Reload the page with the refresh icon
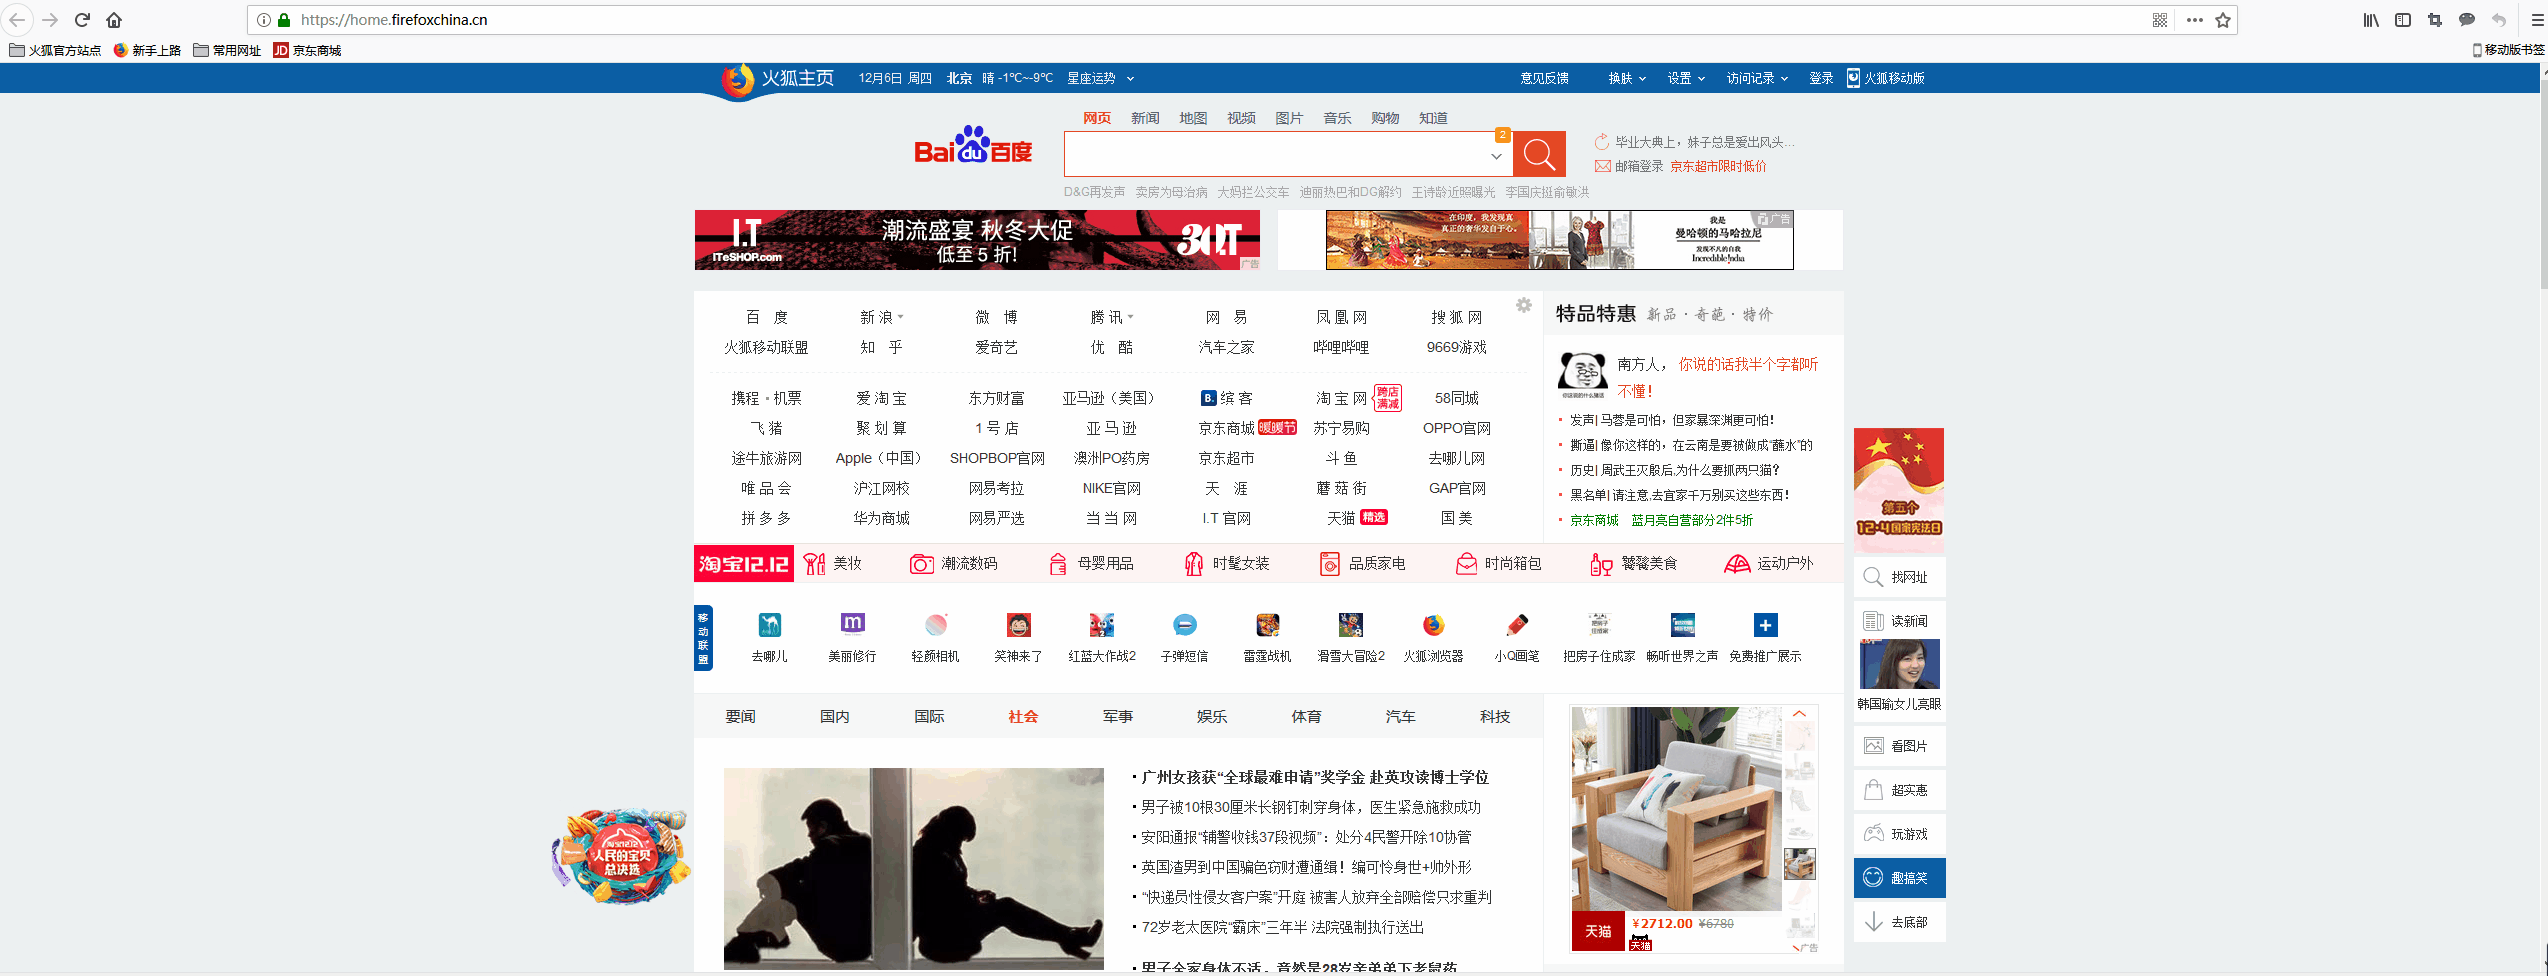Image resolution: width=2548 pixels, height=976 pixels. click(82, 20)
